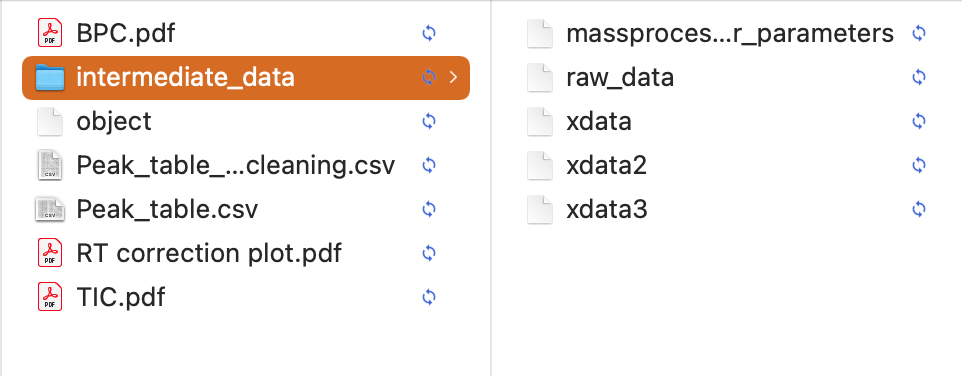Select the Peak_table_...cleaning.csv file

tap(236, 165)
